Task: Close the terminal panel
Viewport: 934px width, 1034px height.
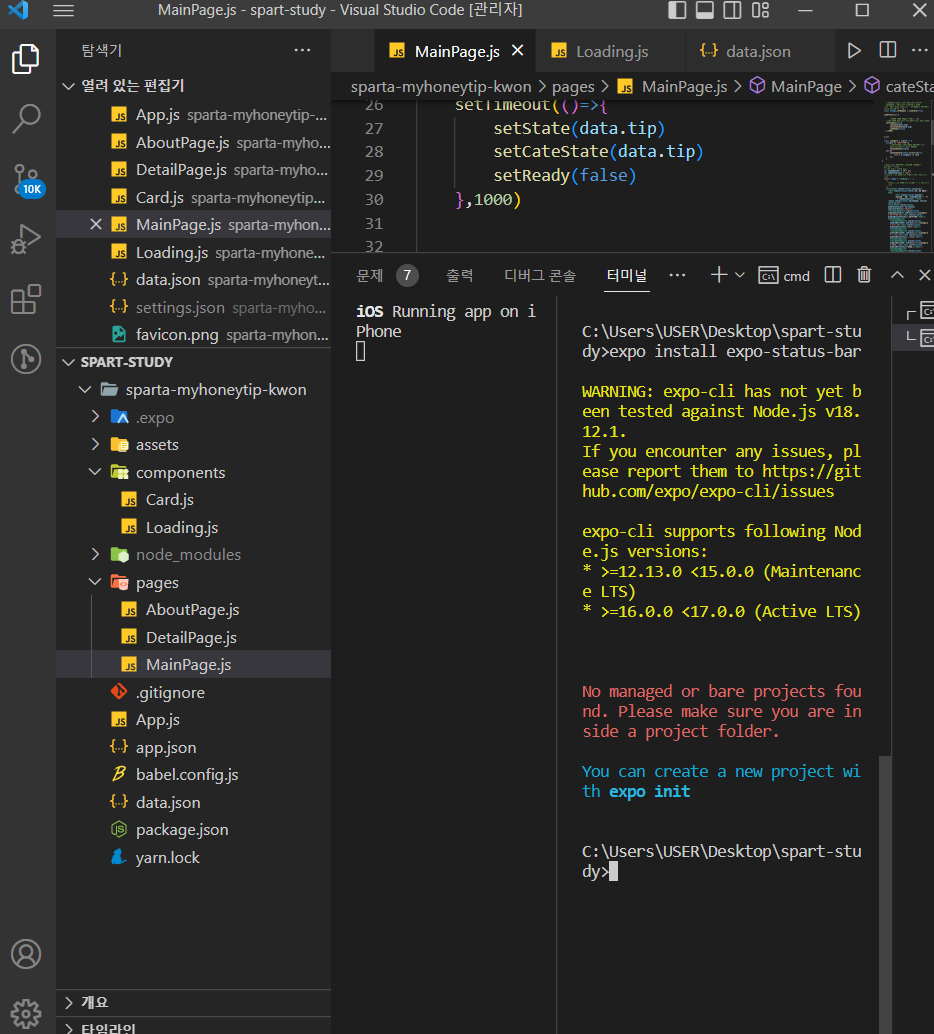Action: (x=925, y=275)
